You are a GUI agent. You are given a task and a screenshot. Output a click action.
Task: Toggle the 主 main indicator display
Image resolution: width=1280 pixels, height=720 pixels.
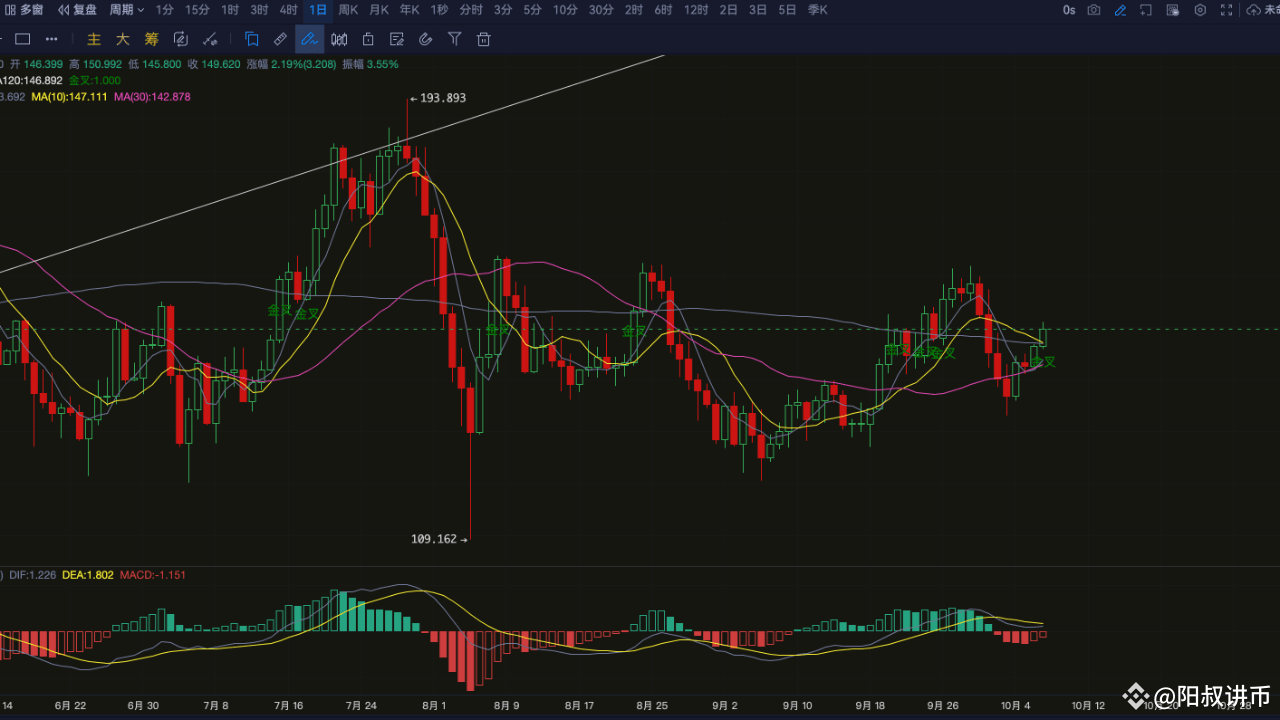point(93,39)
